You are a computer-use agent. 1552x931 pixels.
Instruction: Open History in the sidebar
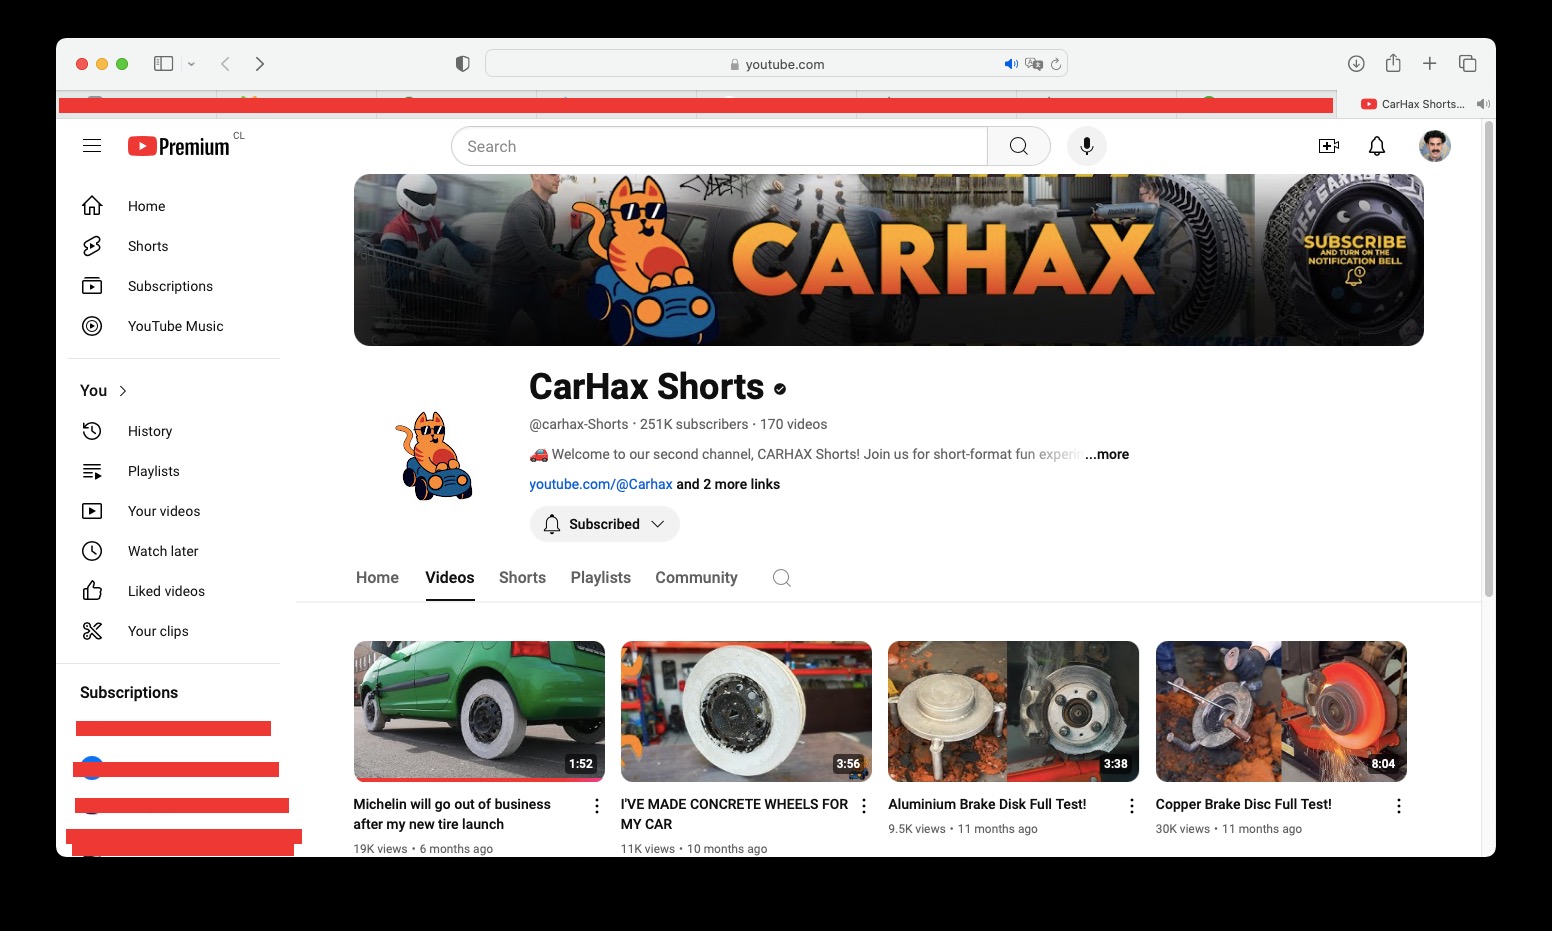coord(174,431)
